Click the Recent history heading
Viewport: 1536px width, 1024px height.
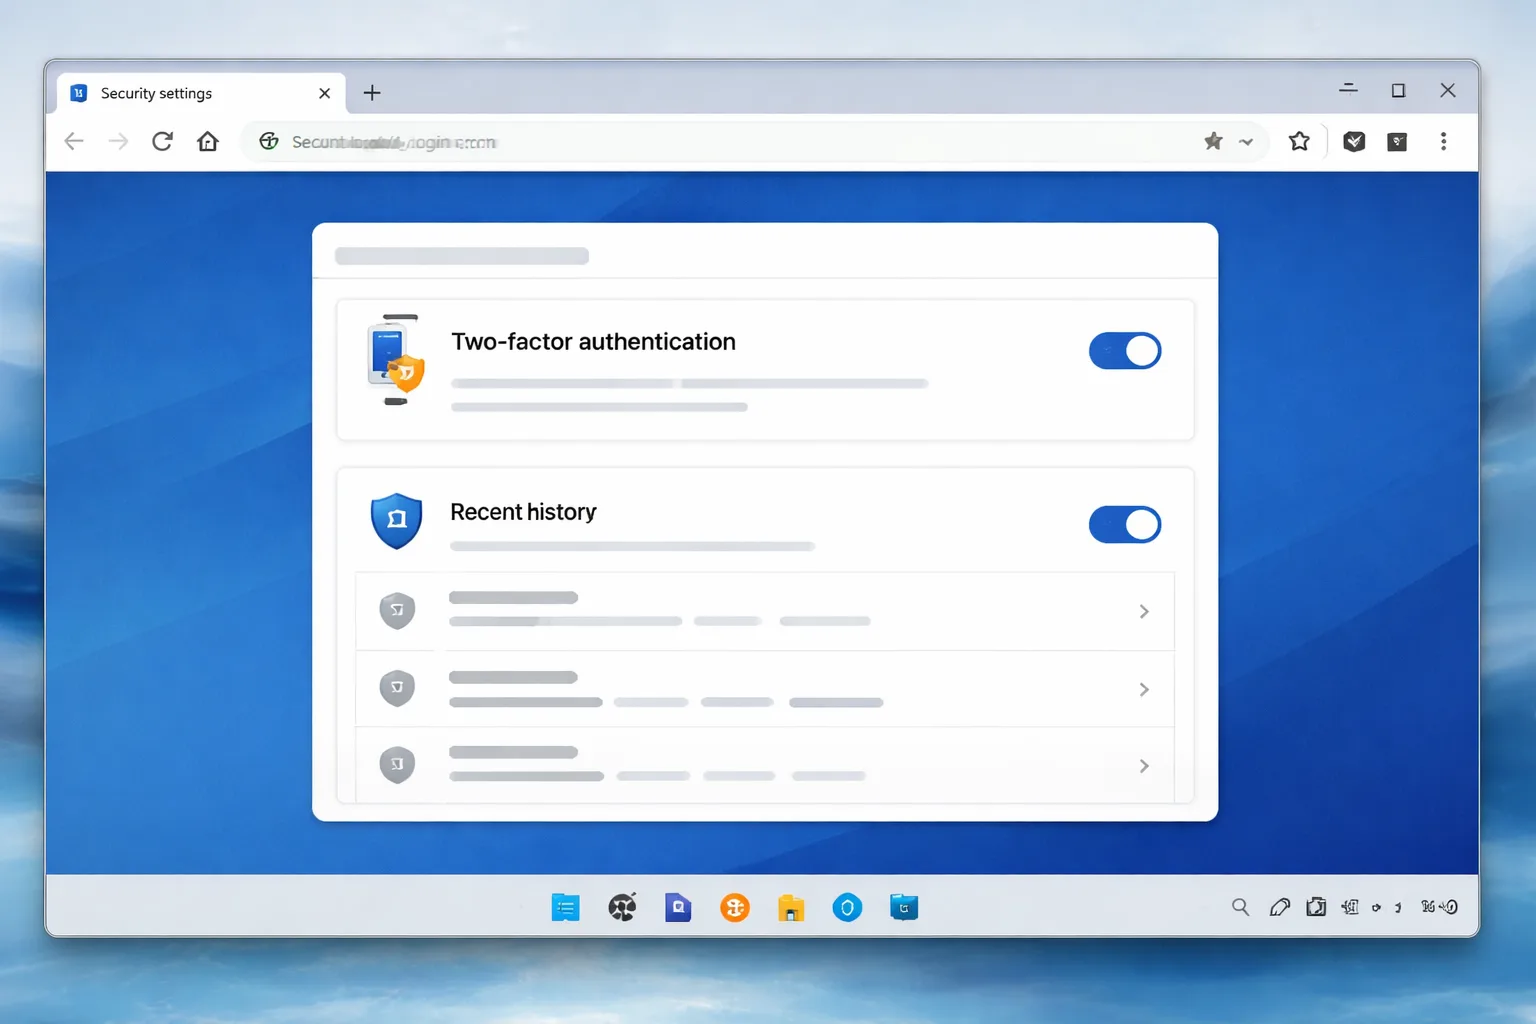click(x=523, y=512)
